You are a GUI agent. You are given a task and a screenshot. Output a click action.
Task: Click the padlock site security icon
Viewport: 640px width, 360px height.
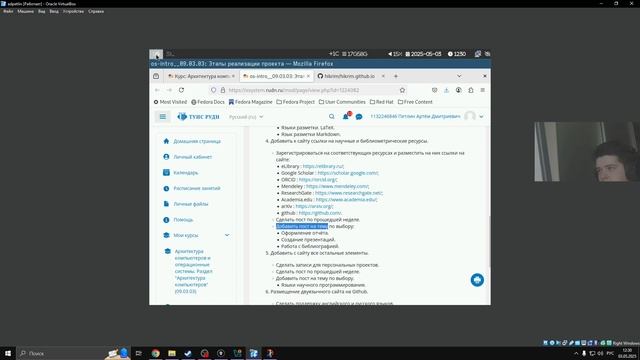click(223, 90)
